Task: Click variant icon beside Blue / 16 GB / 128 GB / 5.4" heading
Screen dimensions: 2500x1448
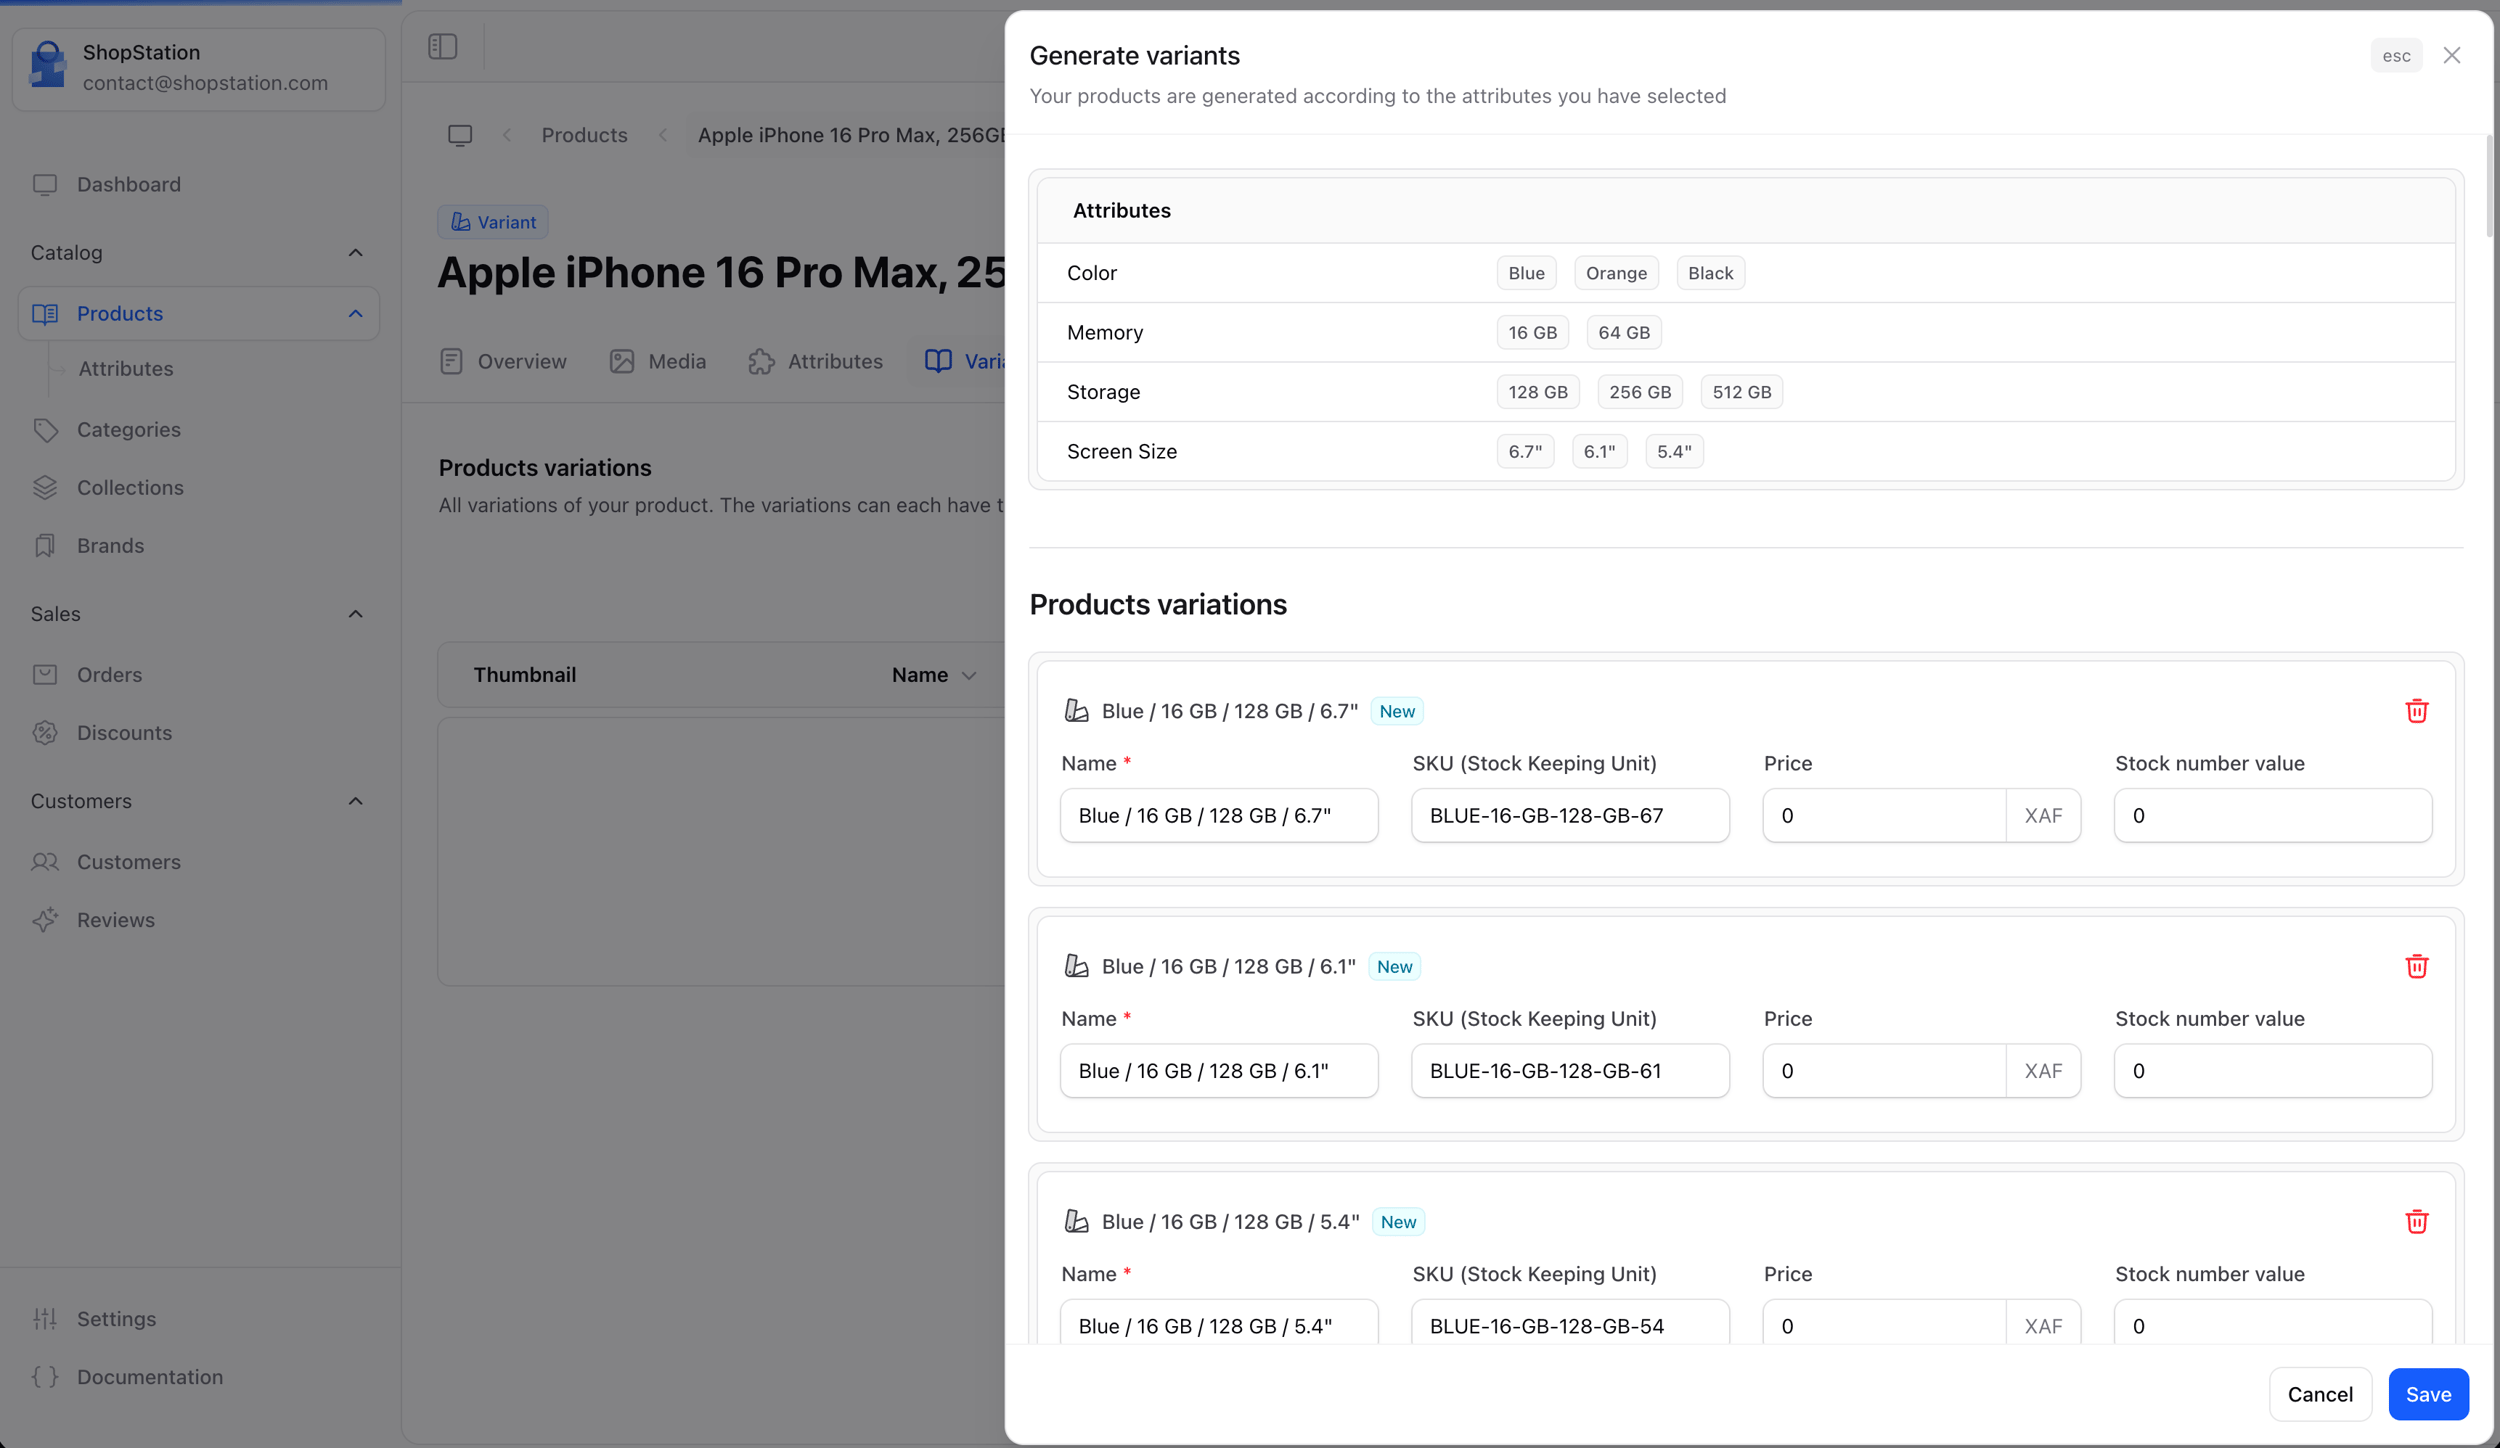Action: [1076, 1220]
